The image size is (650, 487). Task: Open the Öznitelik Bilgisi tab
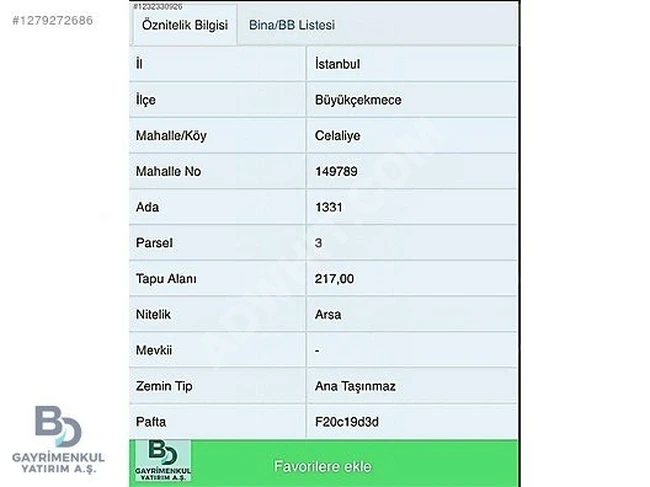pos(185,25)
